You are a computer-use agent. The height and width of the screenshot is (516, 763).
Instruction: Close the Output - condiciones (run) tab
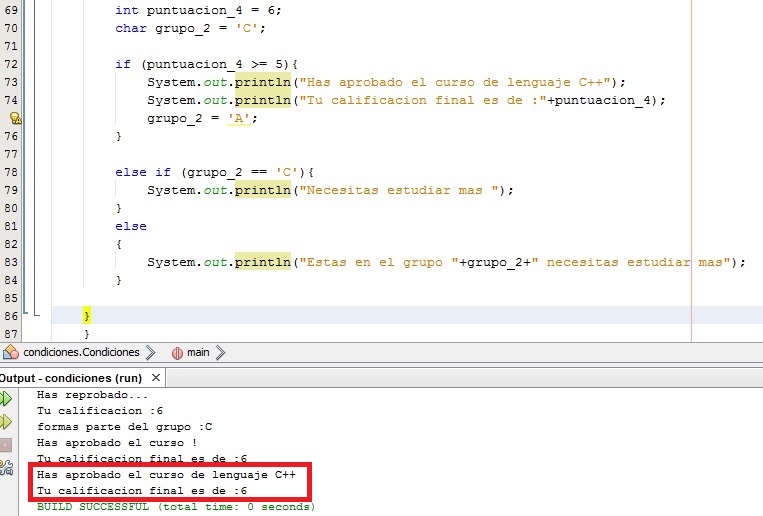pyautogui.click(x=156, y=378)
